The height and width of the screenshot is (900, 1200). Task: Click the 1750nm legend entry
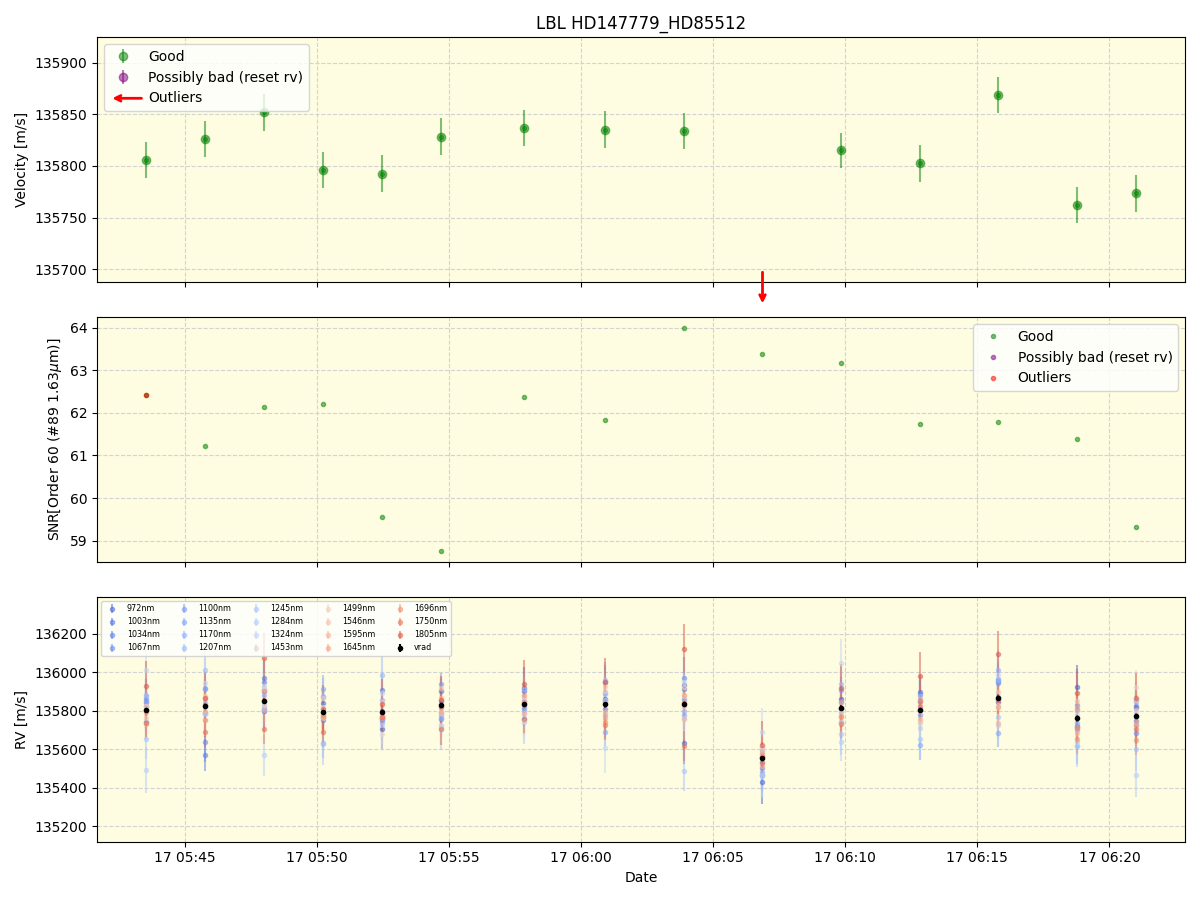click(x=422, y=621)
